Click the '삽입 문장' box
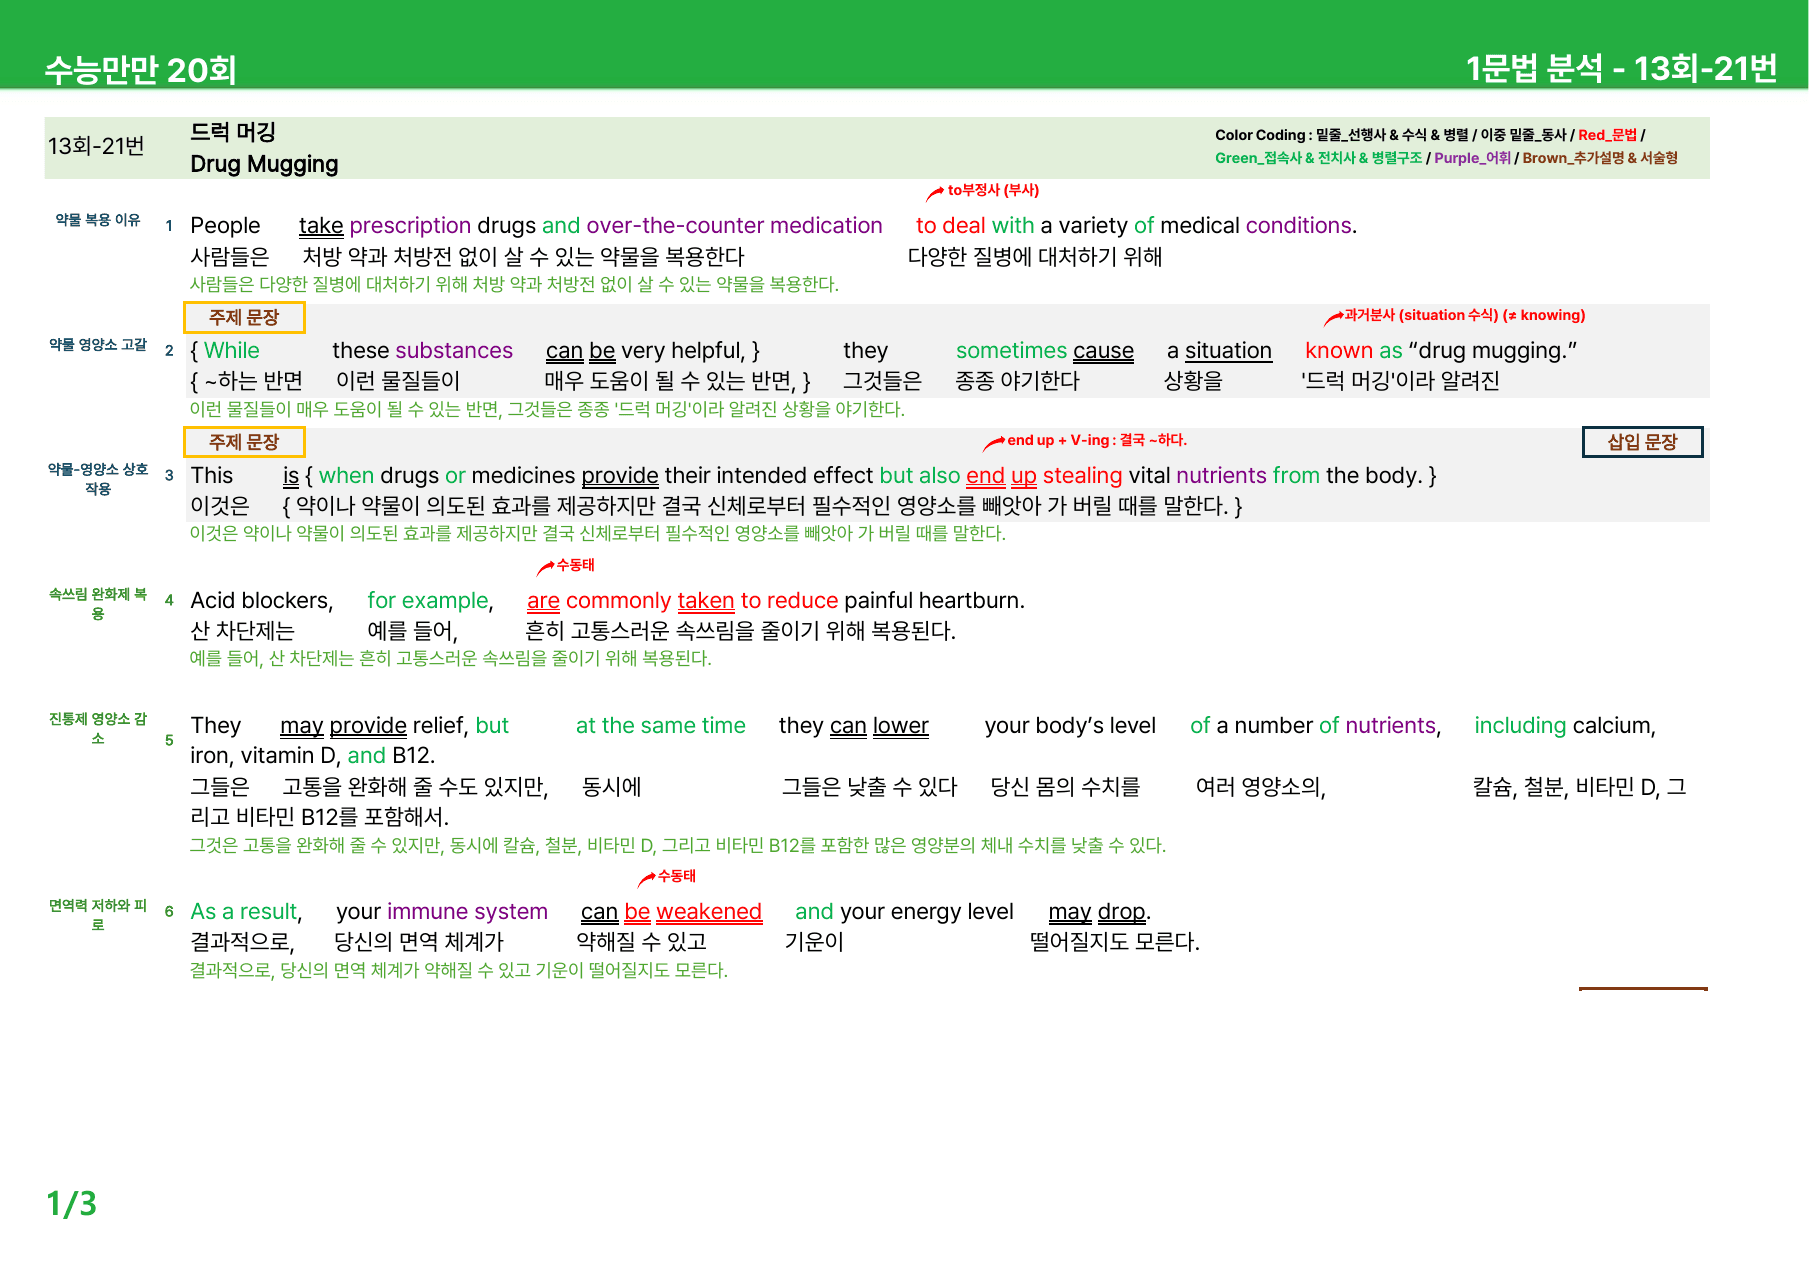1809x1279 pixels. coord(1642,442)
